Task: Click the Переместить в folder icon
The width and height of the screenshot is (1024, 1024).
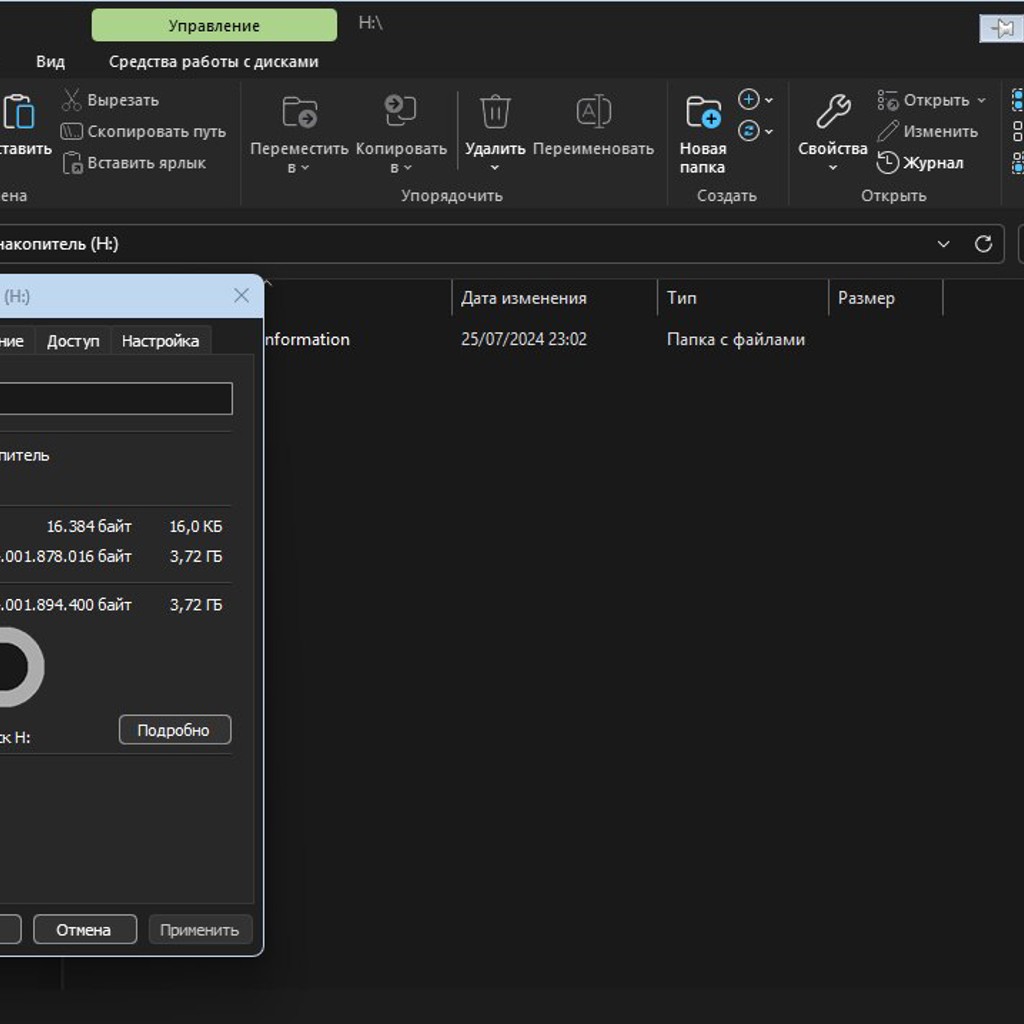Action: point(299,111)
